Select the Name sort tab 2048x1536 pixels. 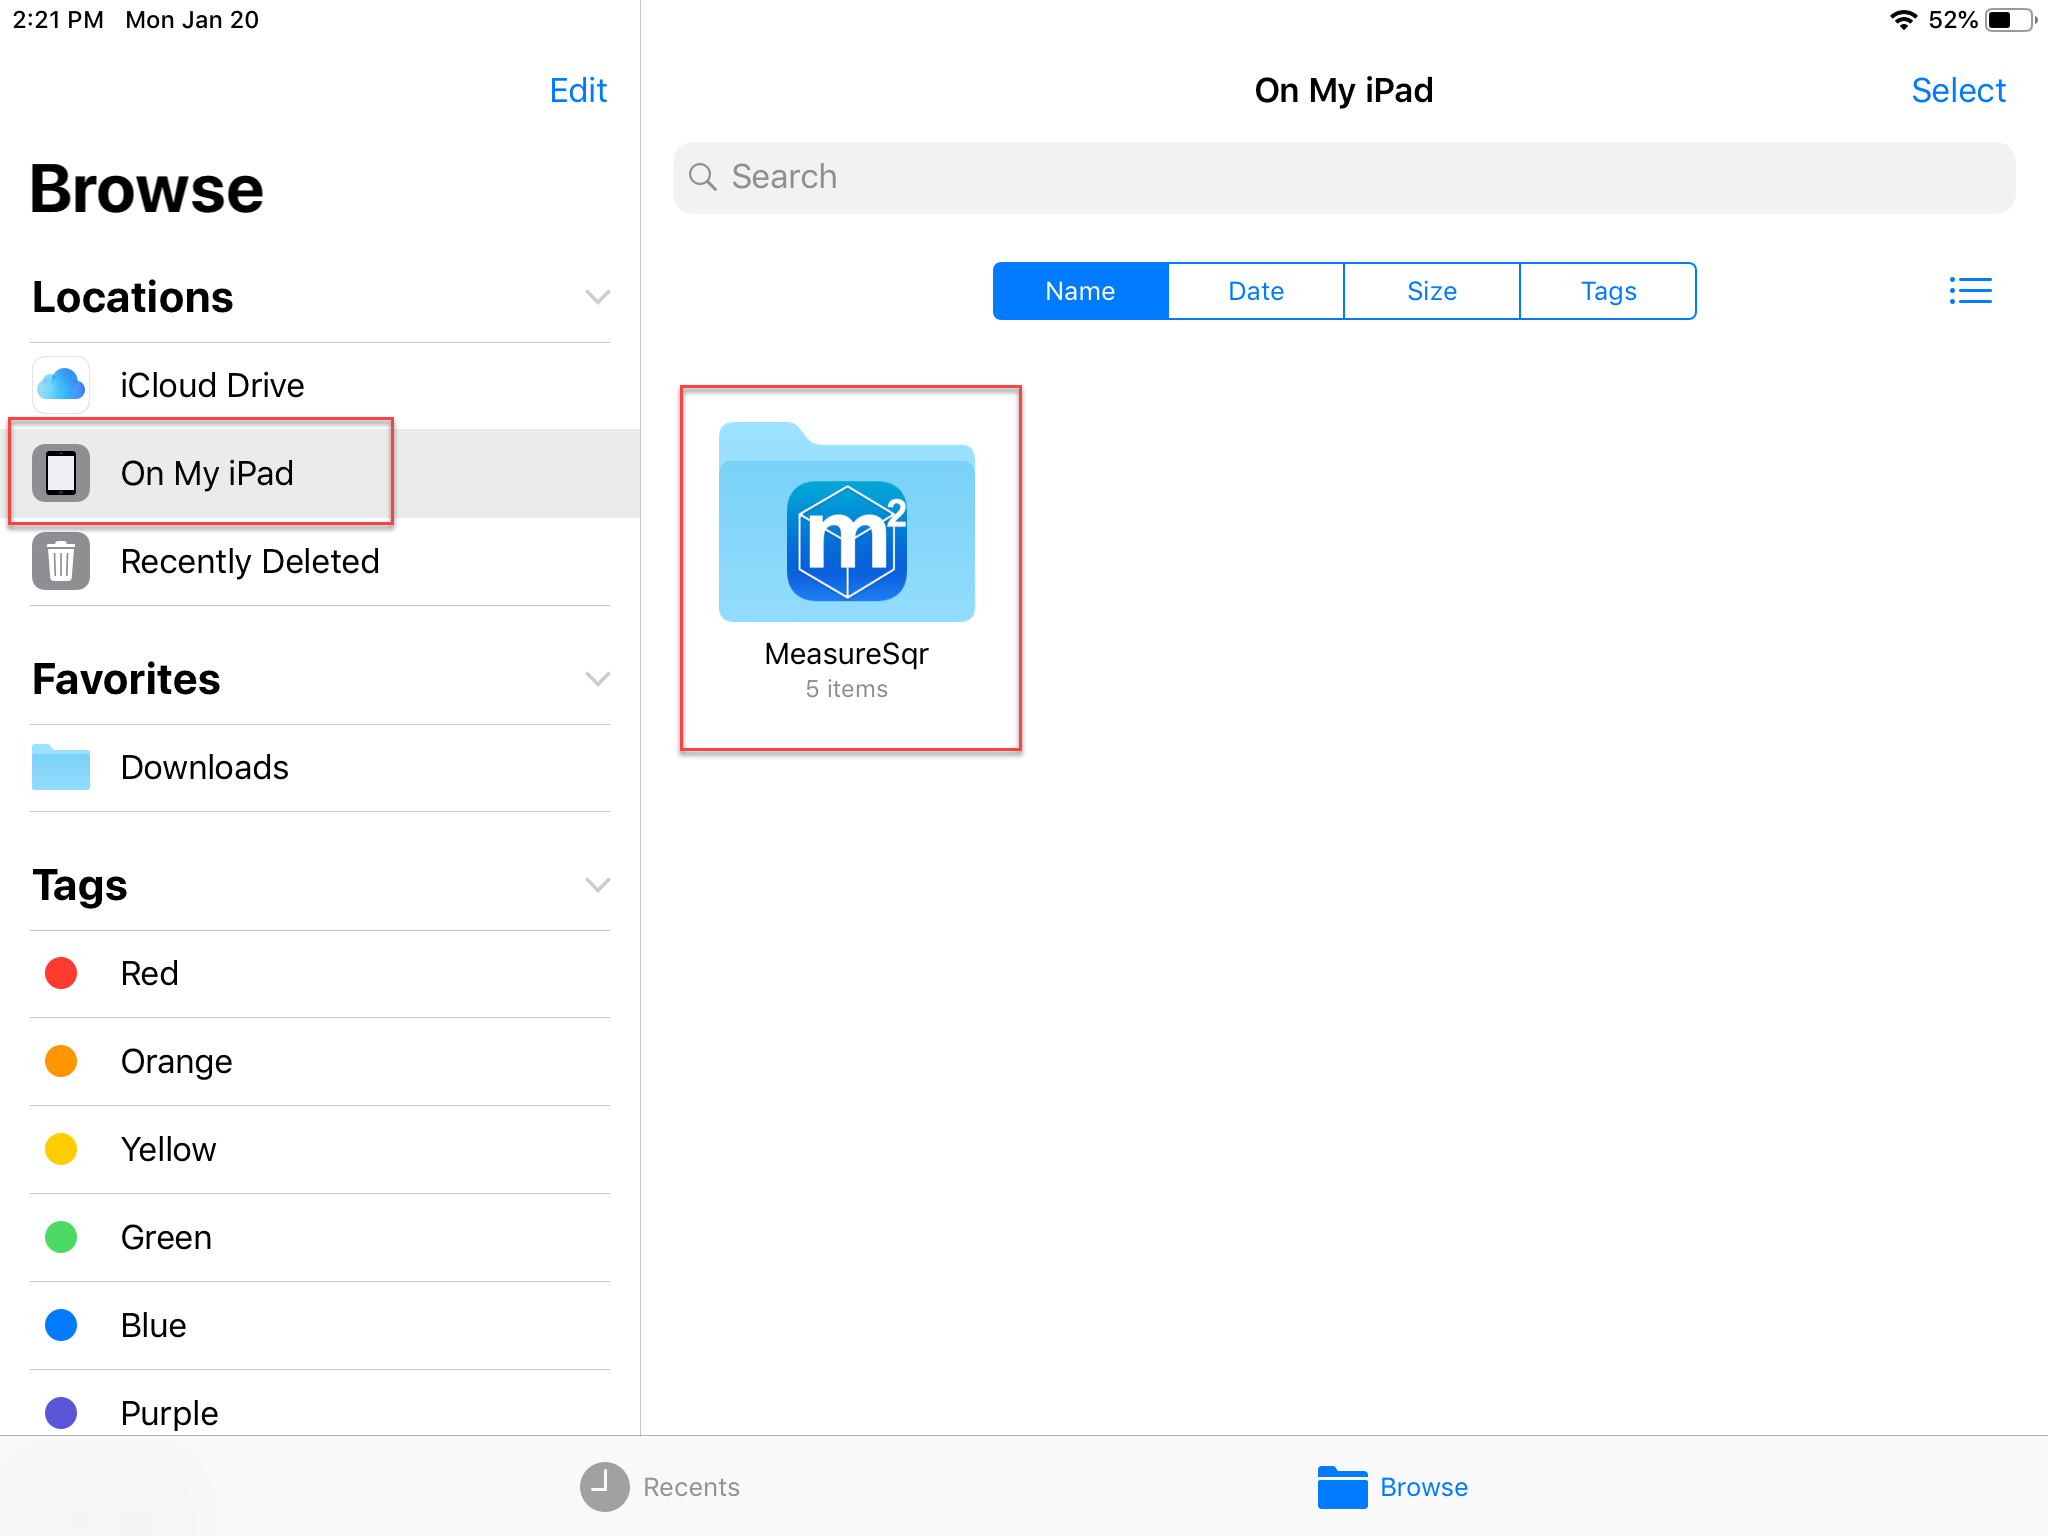click(x=1080, y=291)
